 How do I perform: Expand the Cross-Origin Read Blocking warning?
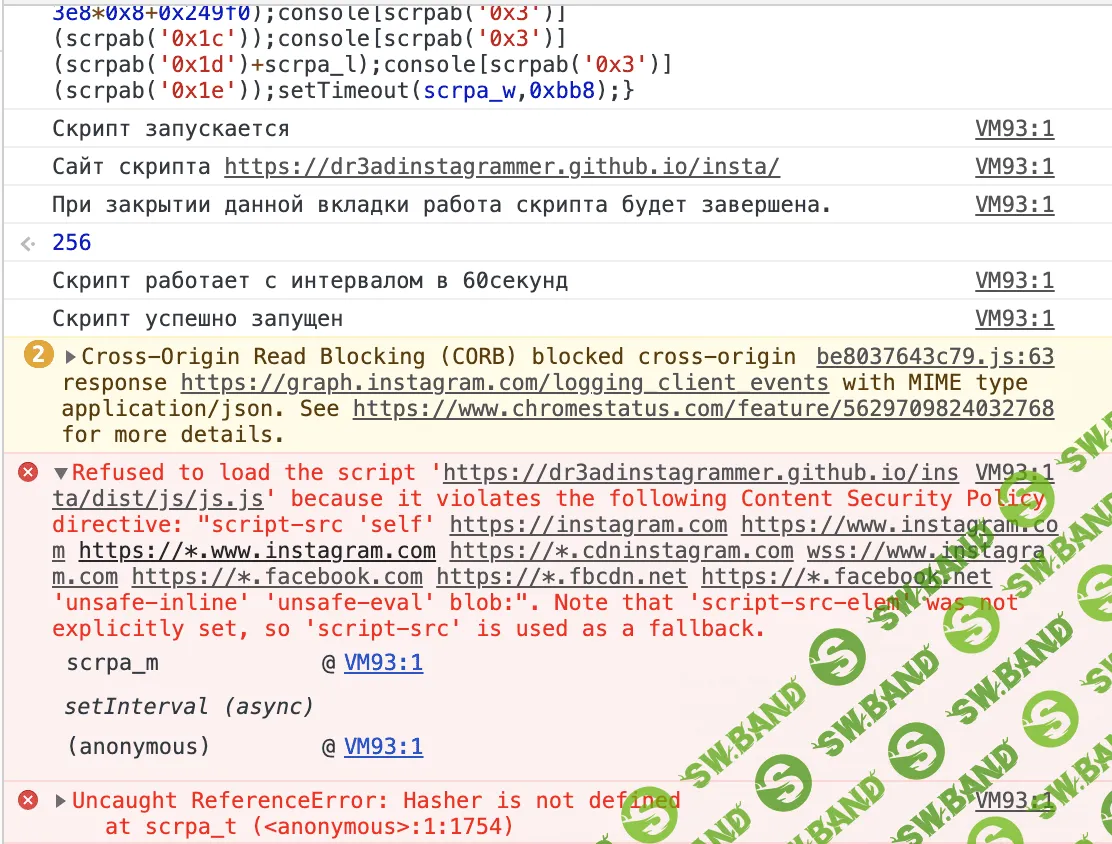[x=71, y=357]
